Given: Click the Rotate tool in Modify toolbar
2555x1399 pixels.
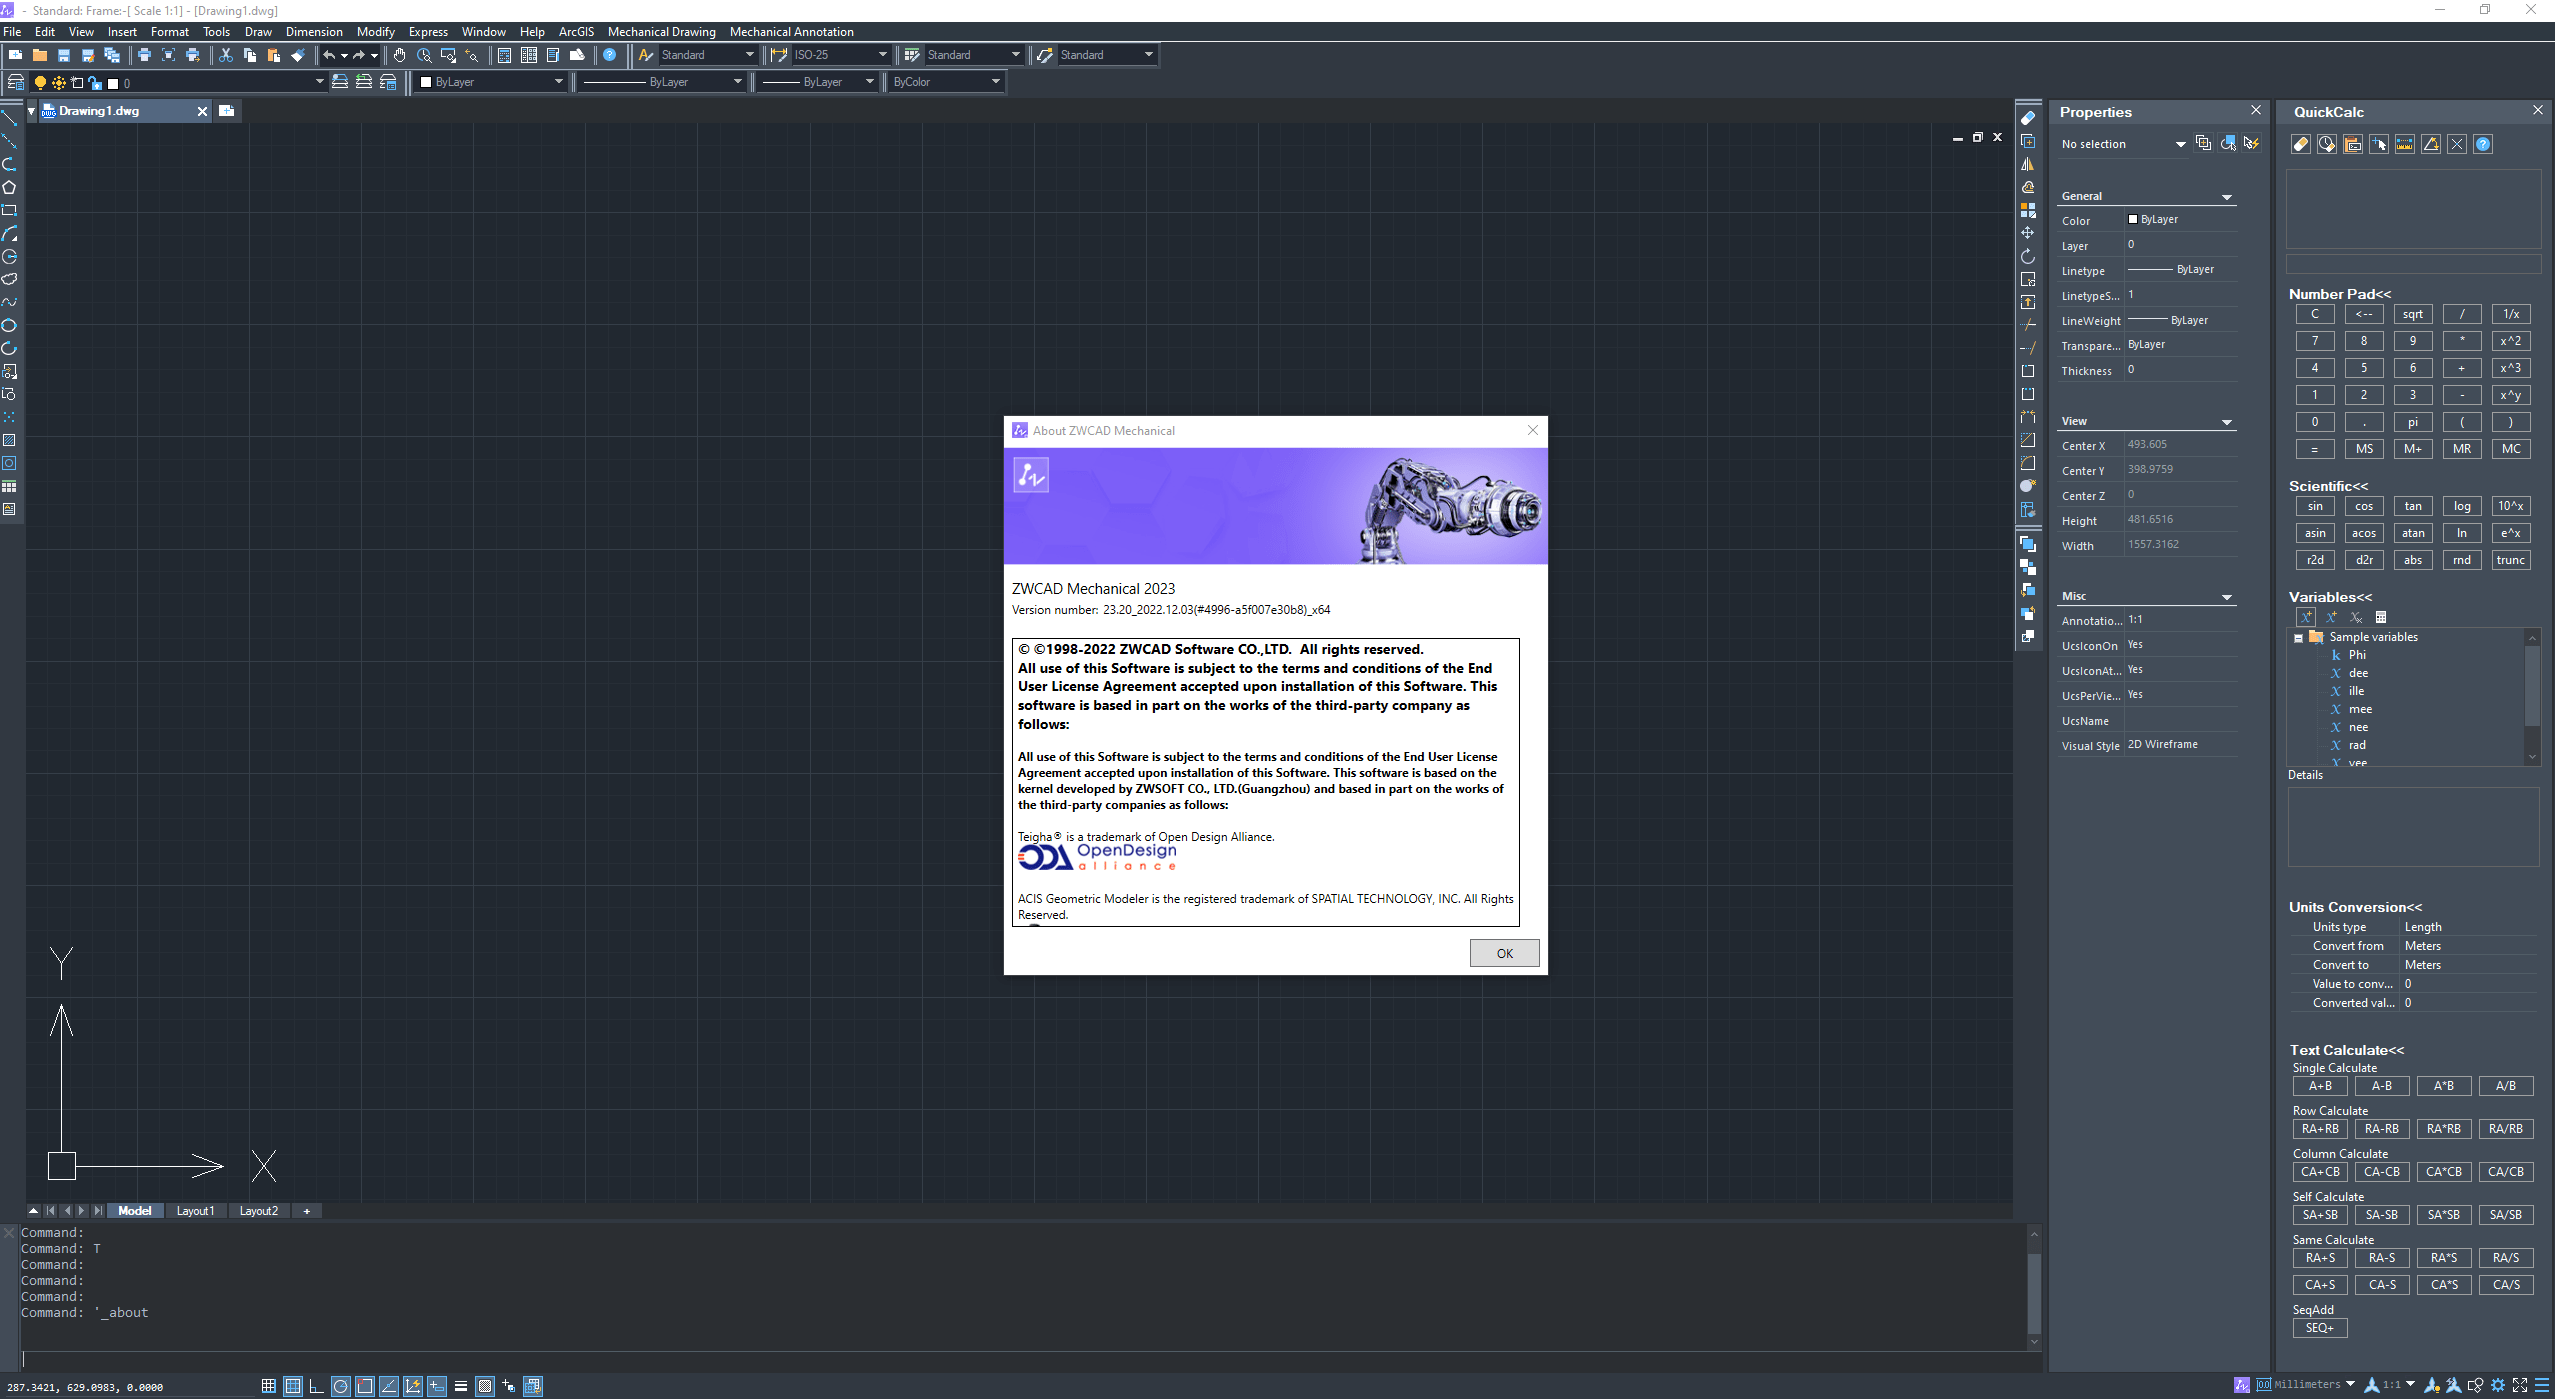Looking at the screenshot, I should pyautogui.click(x=2028, y=256).
